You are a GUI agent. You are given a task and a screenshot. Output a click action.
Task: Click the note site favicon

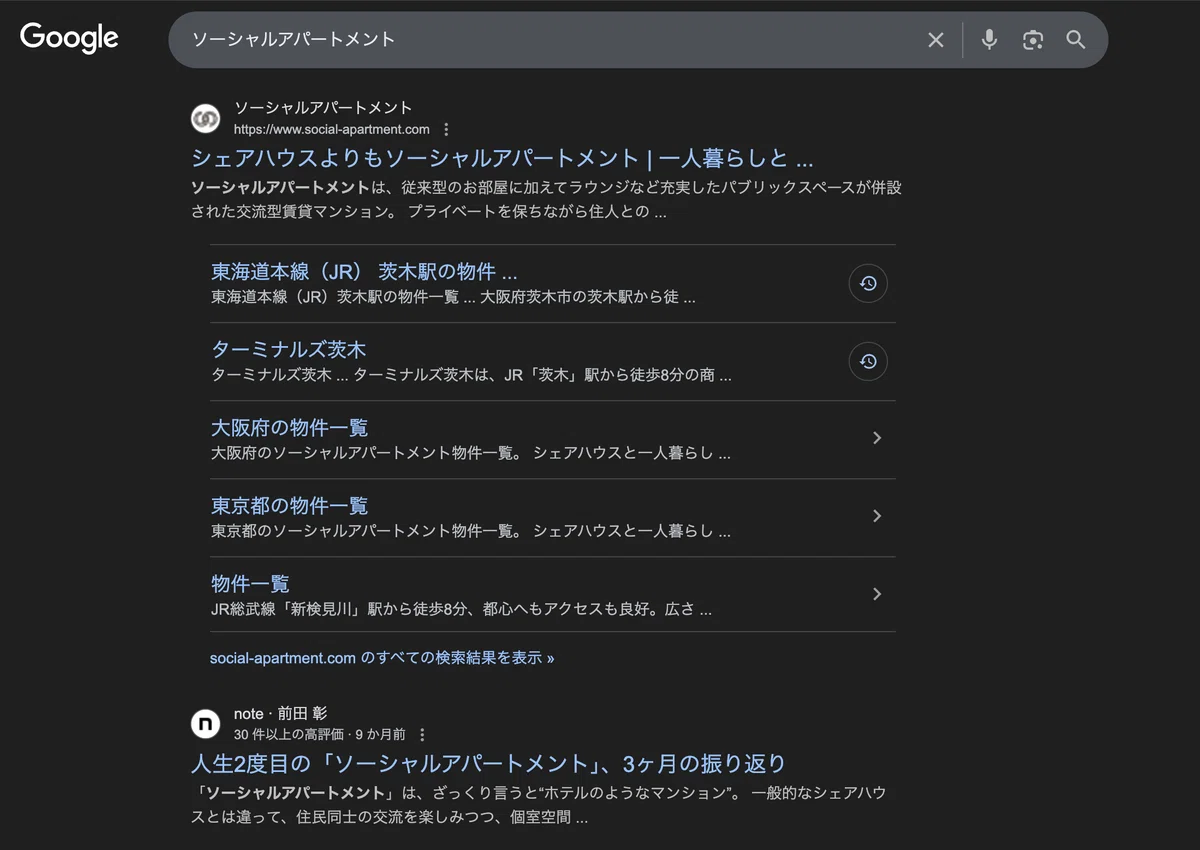[x=206, y=723]
